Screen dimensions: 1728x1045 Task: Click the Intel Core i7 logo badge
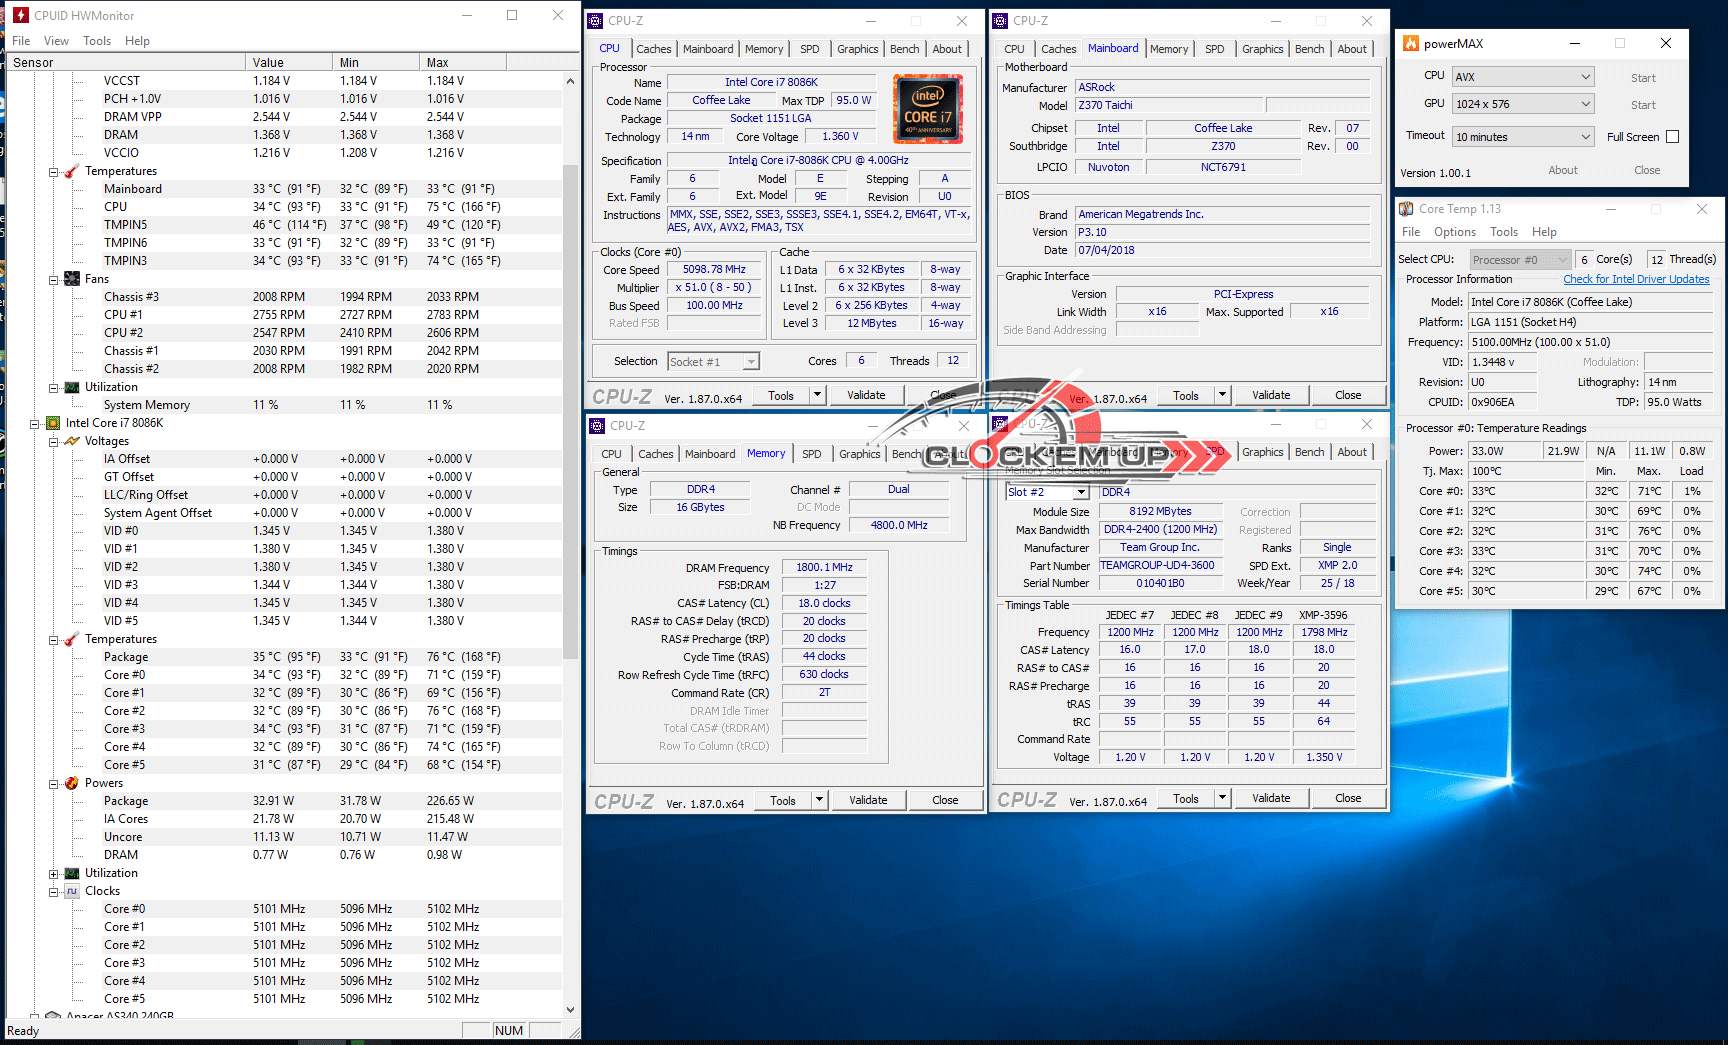(927, 109)
